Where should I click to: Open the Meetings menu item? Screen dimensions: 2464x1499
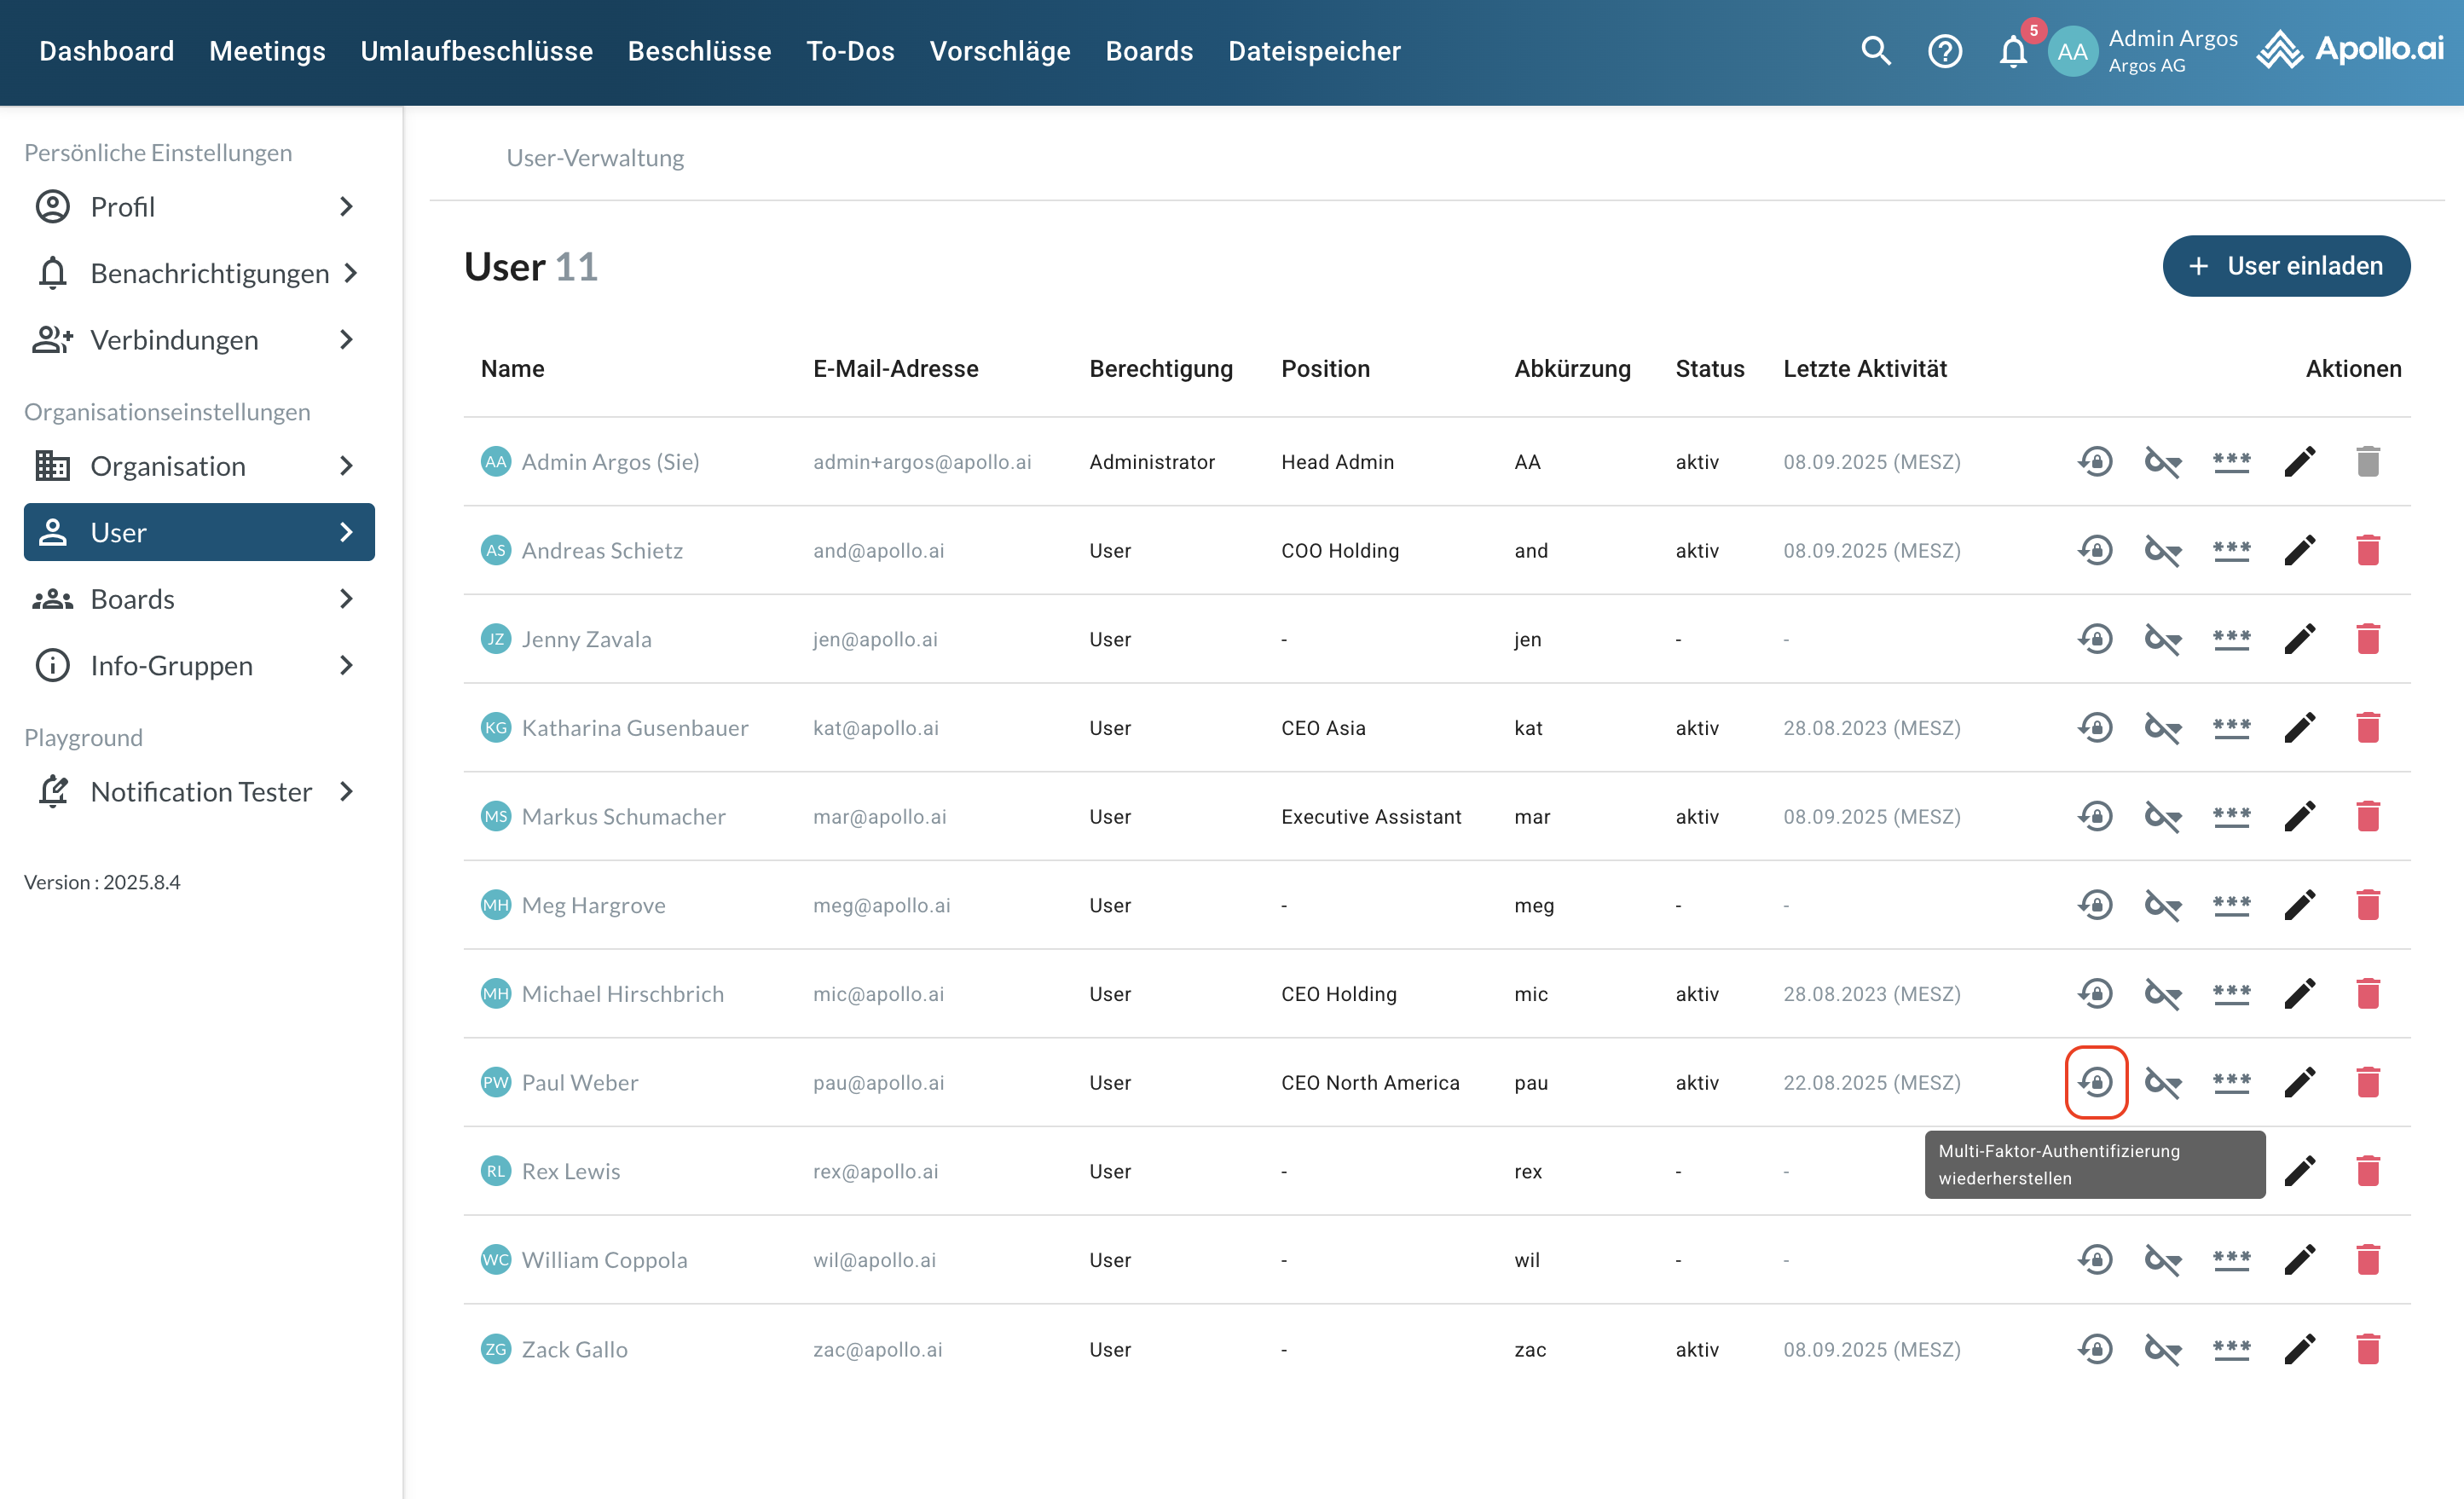coord(267,50)
